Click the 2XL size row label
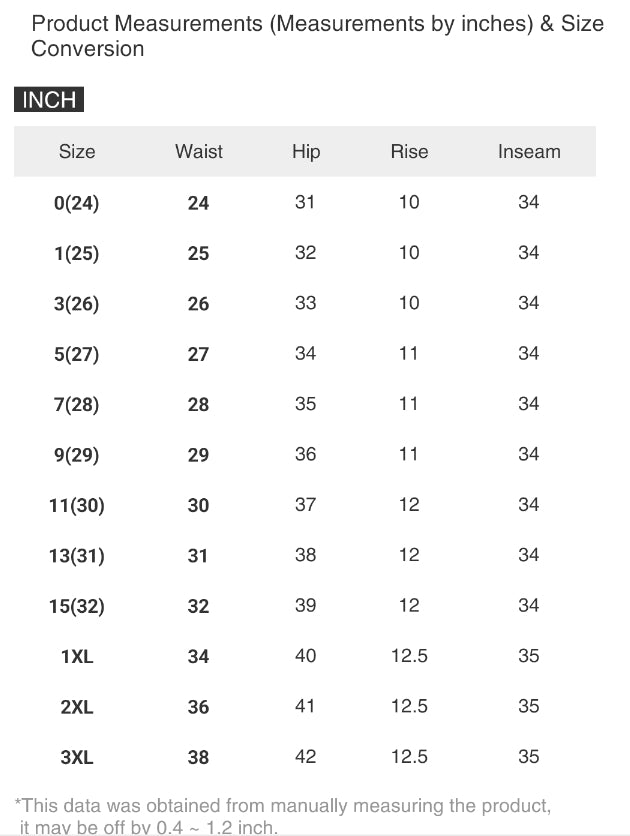Screen dimensions: 630x836 click(x=77, y=707)
